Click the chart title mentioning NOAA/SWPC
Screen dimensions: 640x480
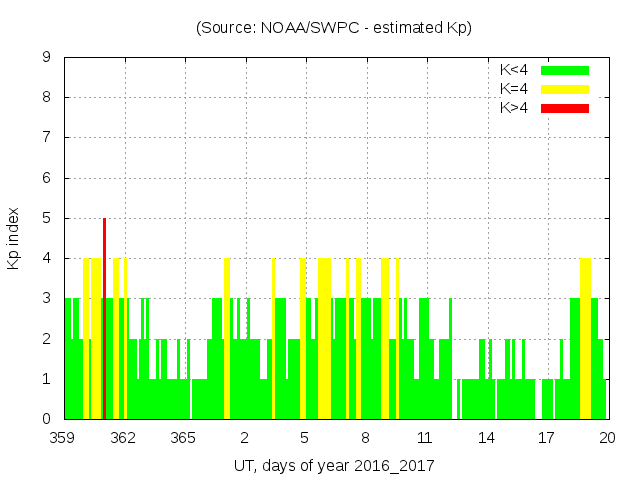click(334, 28)
